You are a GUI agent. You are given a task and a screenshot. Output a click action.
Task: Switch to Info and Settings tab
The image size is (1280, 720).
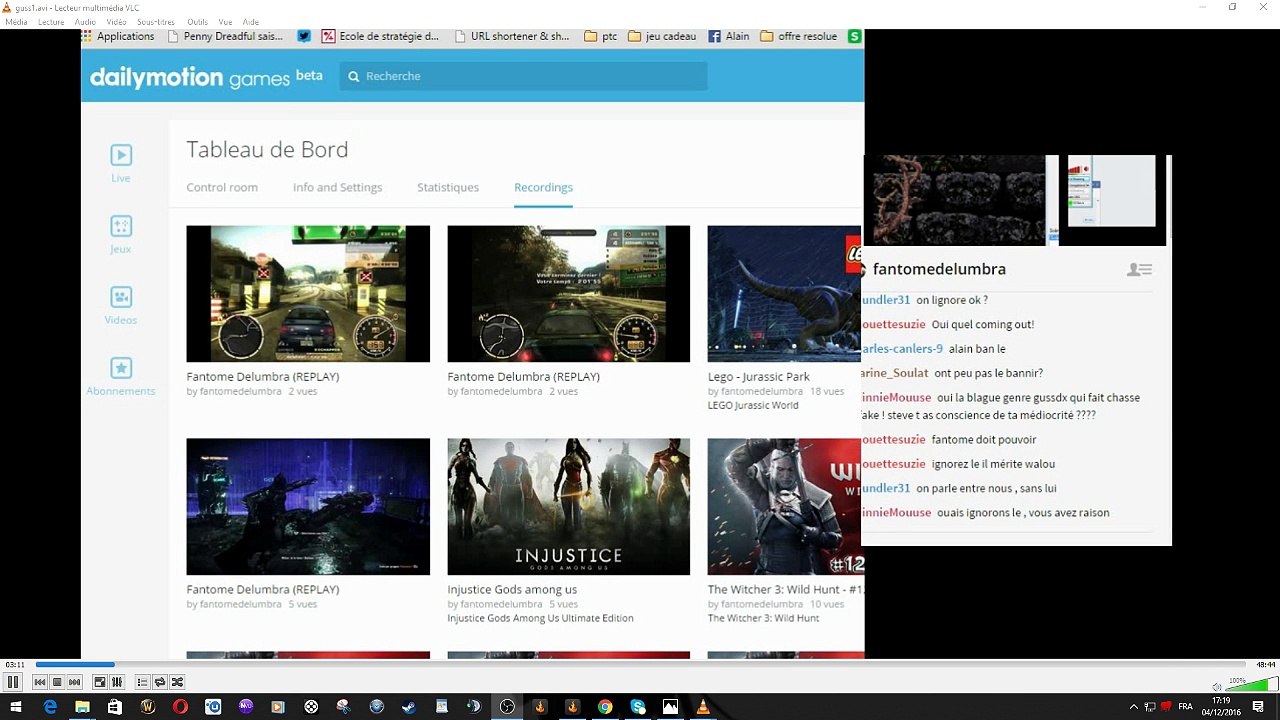coord(337,187)
